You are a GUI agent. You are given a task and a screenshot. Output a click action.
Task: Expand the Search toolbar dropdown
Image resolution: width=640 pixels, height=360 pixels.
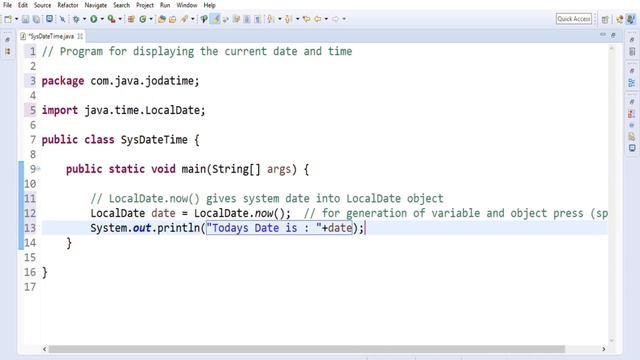coord(193,19)
